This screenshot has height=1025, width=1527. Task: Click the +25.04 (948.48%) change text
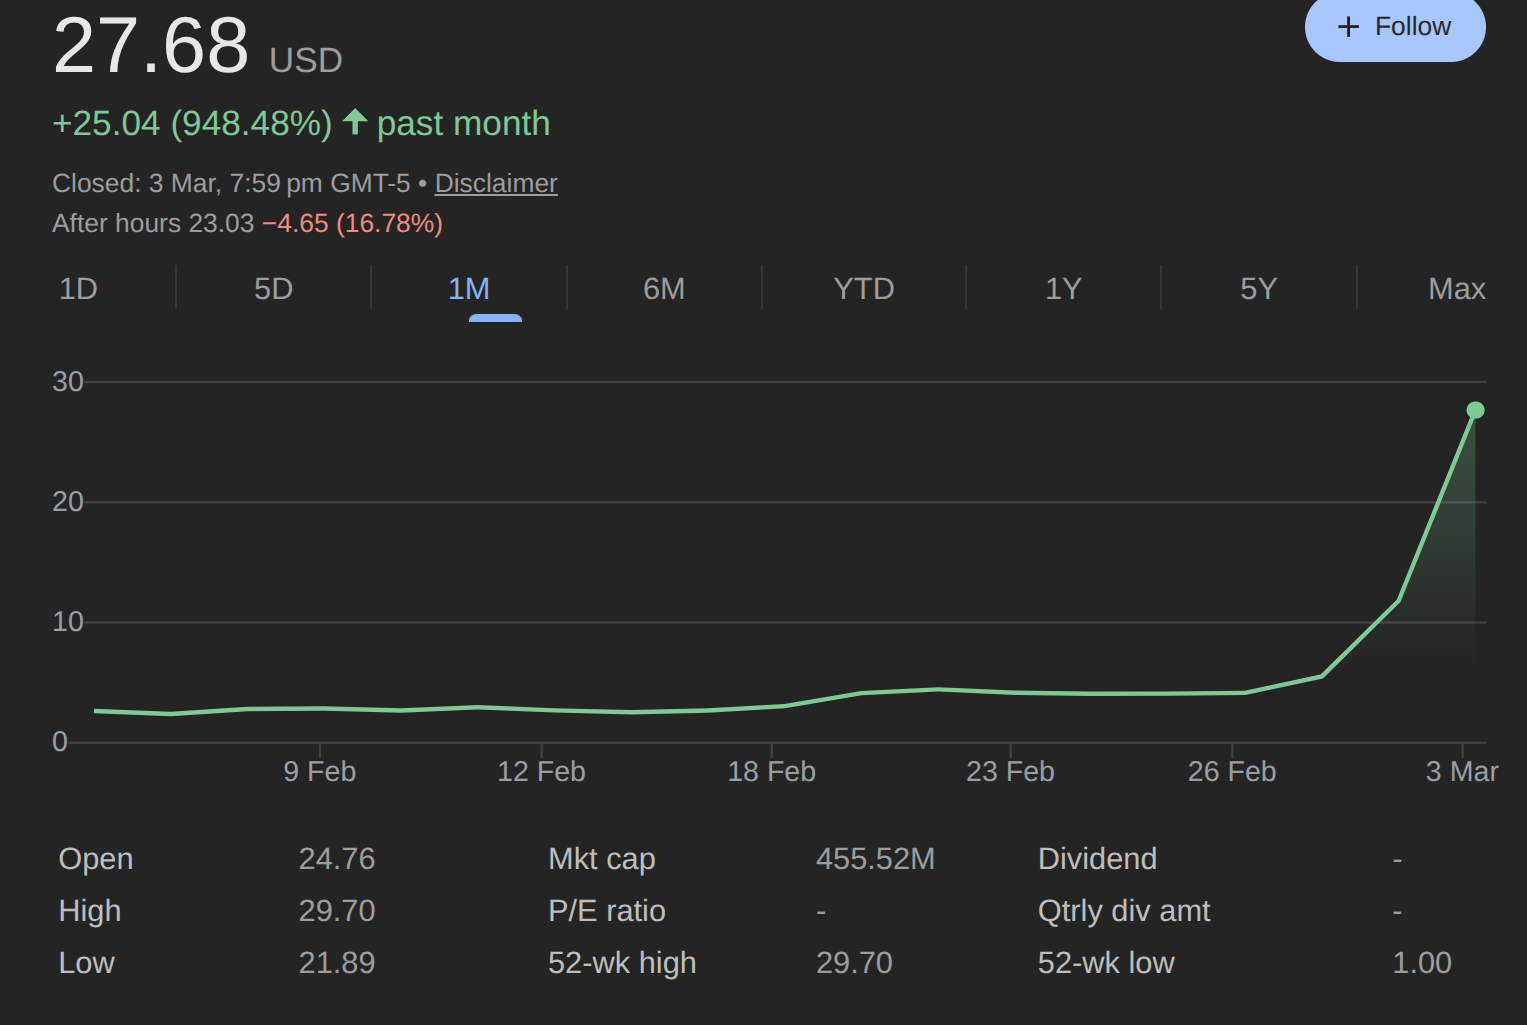(192, 123)
